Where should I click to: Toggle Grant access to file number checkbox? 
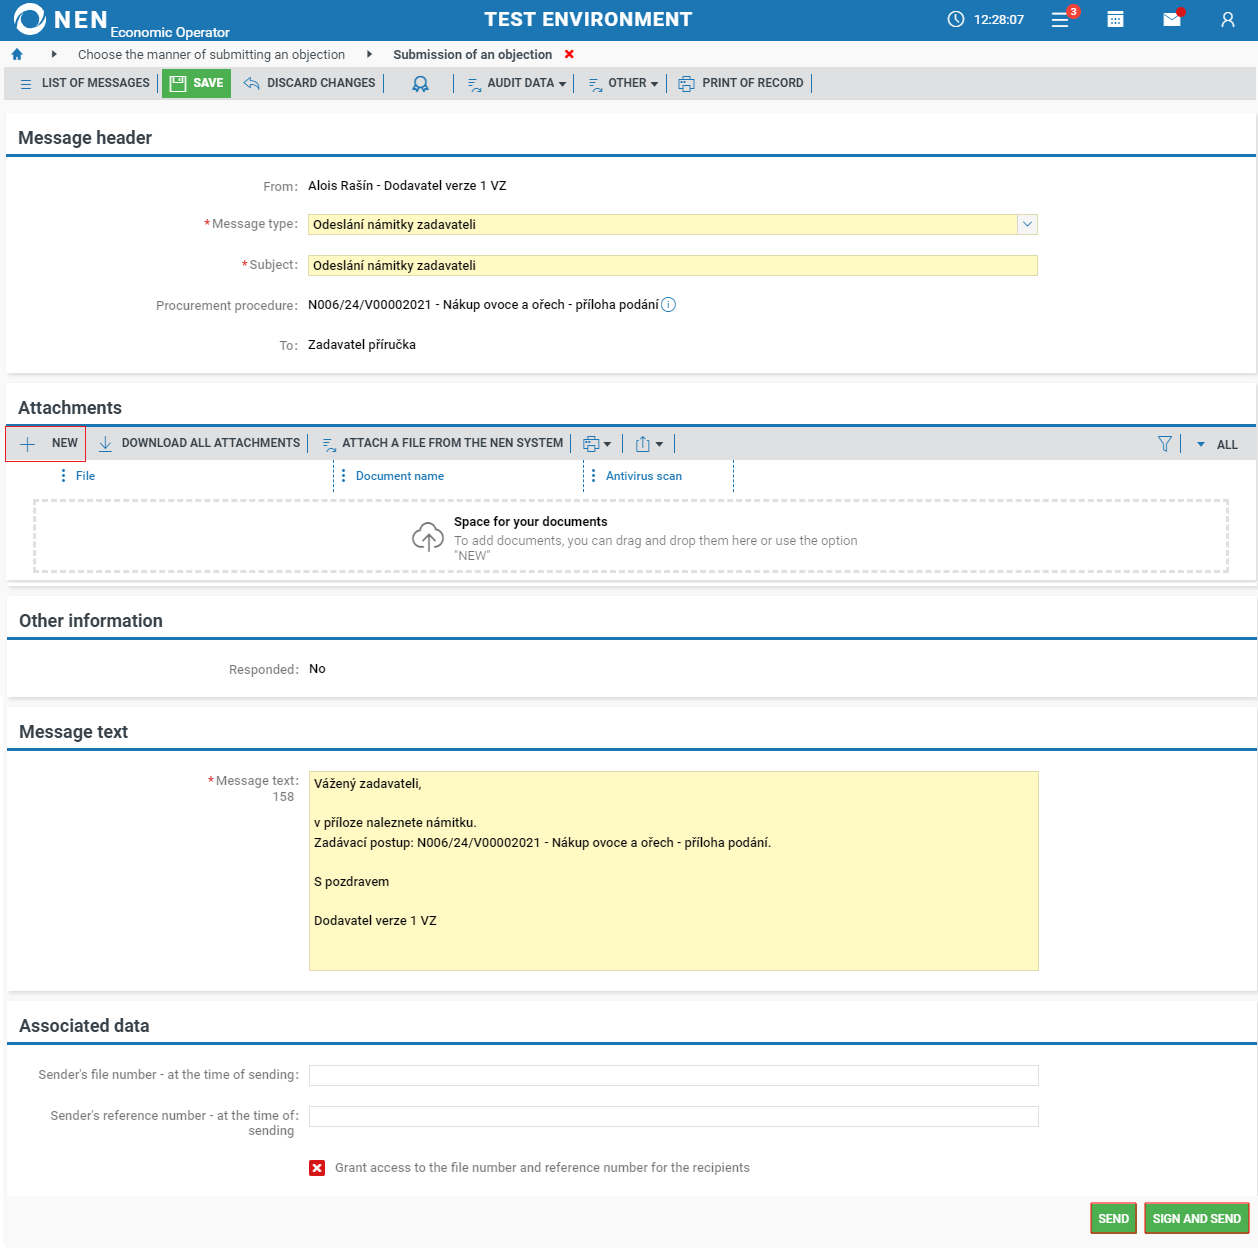pyautogui.click(x=317, y=1168)
